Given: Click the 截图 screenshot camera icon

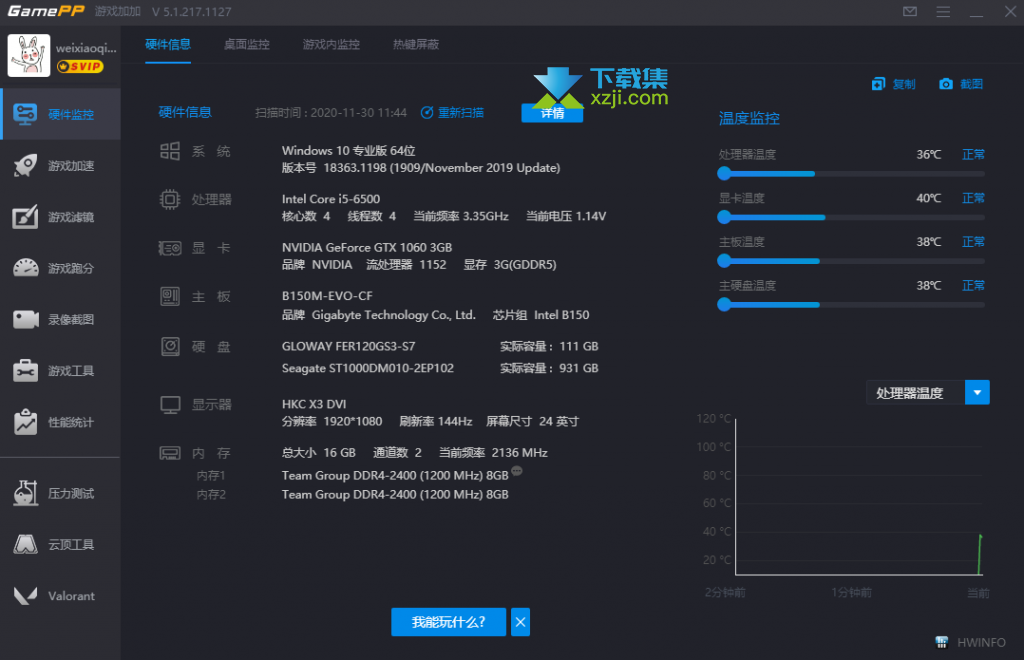Looking at the screenshot, I should tap(946, 84).
